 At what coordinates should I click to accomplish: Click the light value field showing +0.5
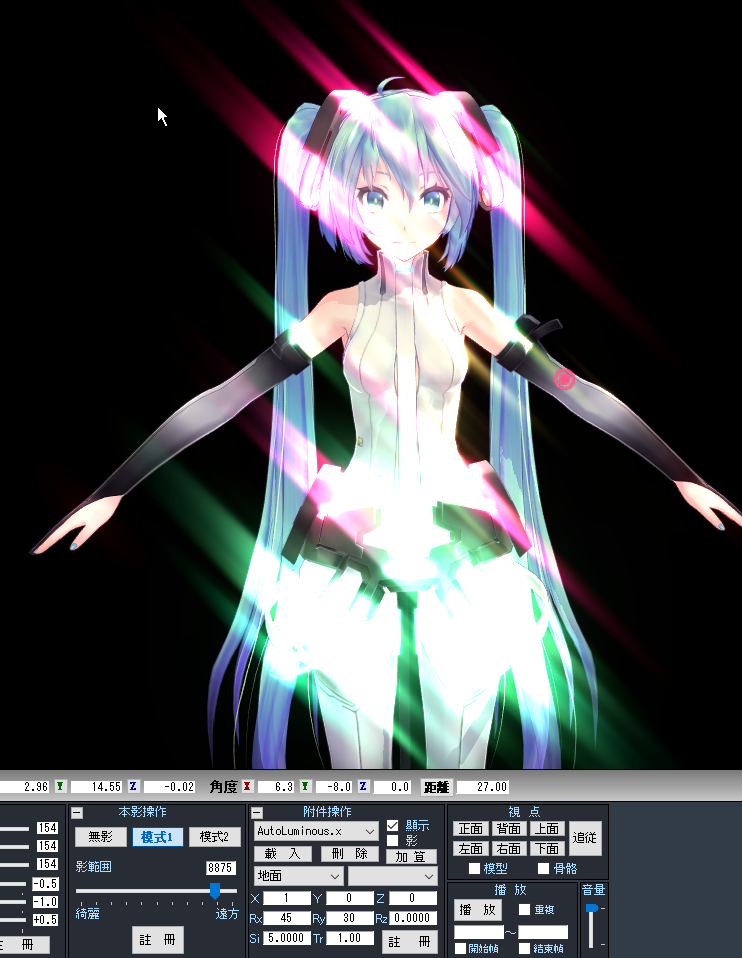click(x=45, y=920)
